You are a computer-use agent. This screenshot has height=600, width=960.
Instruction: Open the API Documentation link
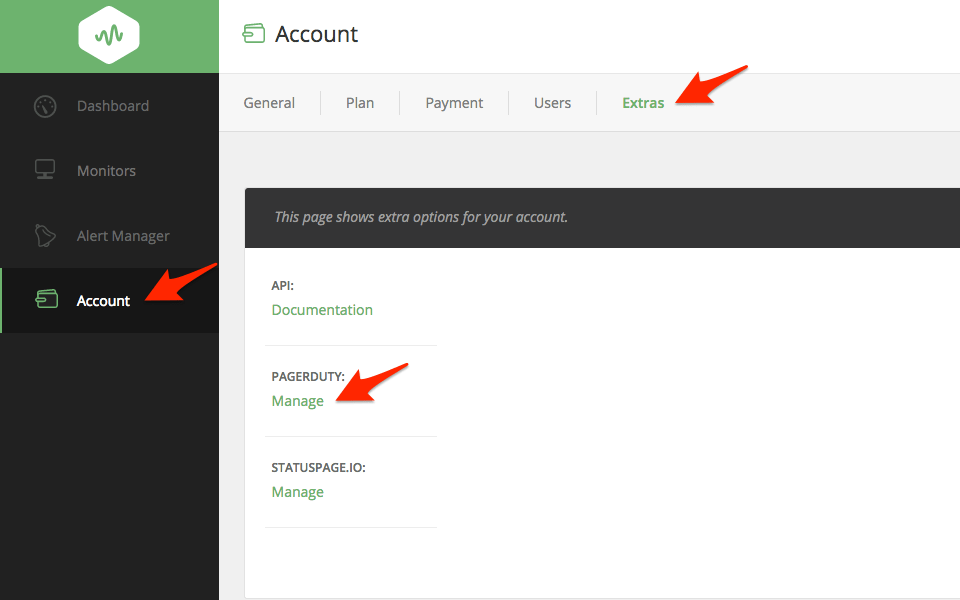pyautogui.click(x=322, y=310)
